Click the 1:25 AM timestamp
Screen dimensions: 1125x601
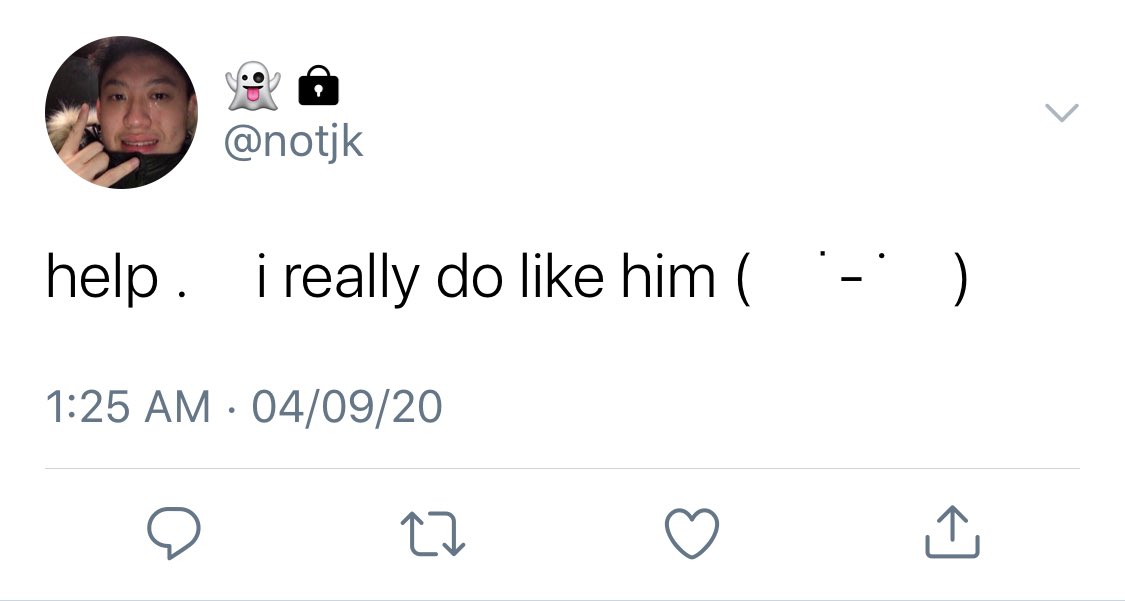[128, 407]
